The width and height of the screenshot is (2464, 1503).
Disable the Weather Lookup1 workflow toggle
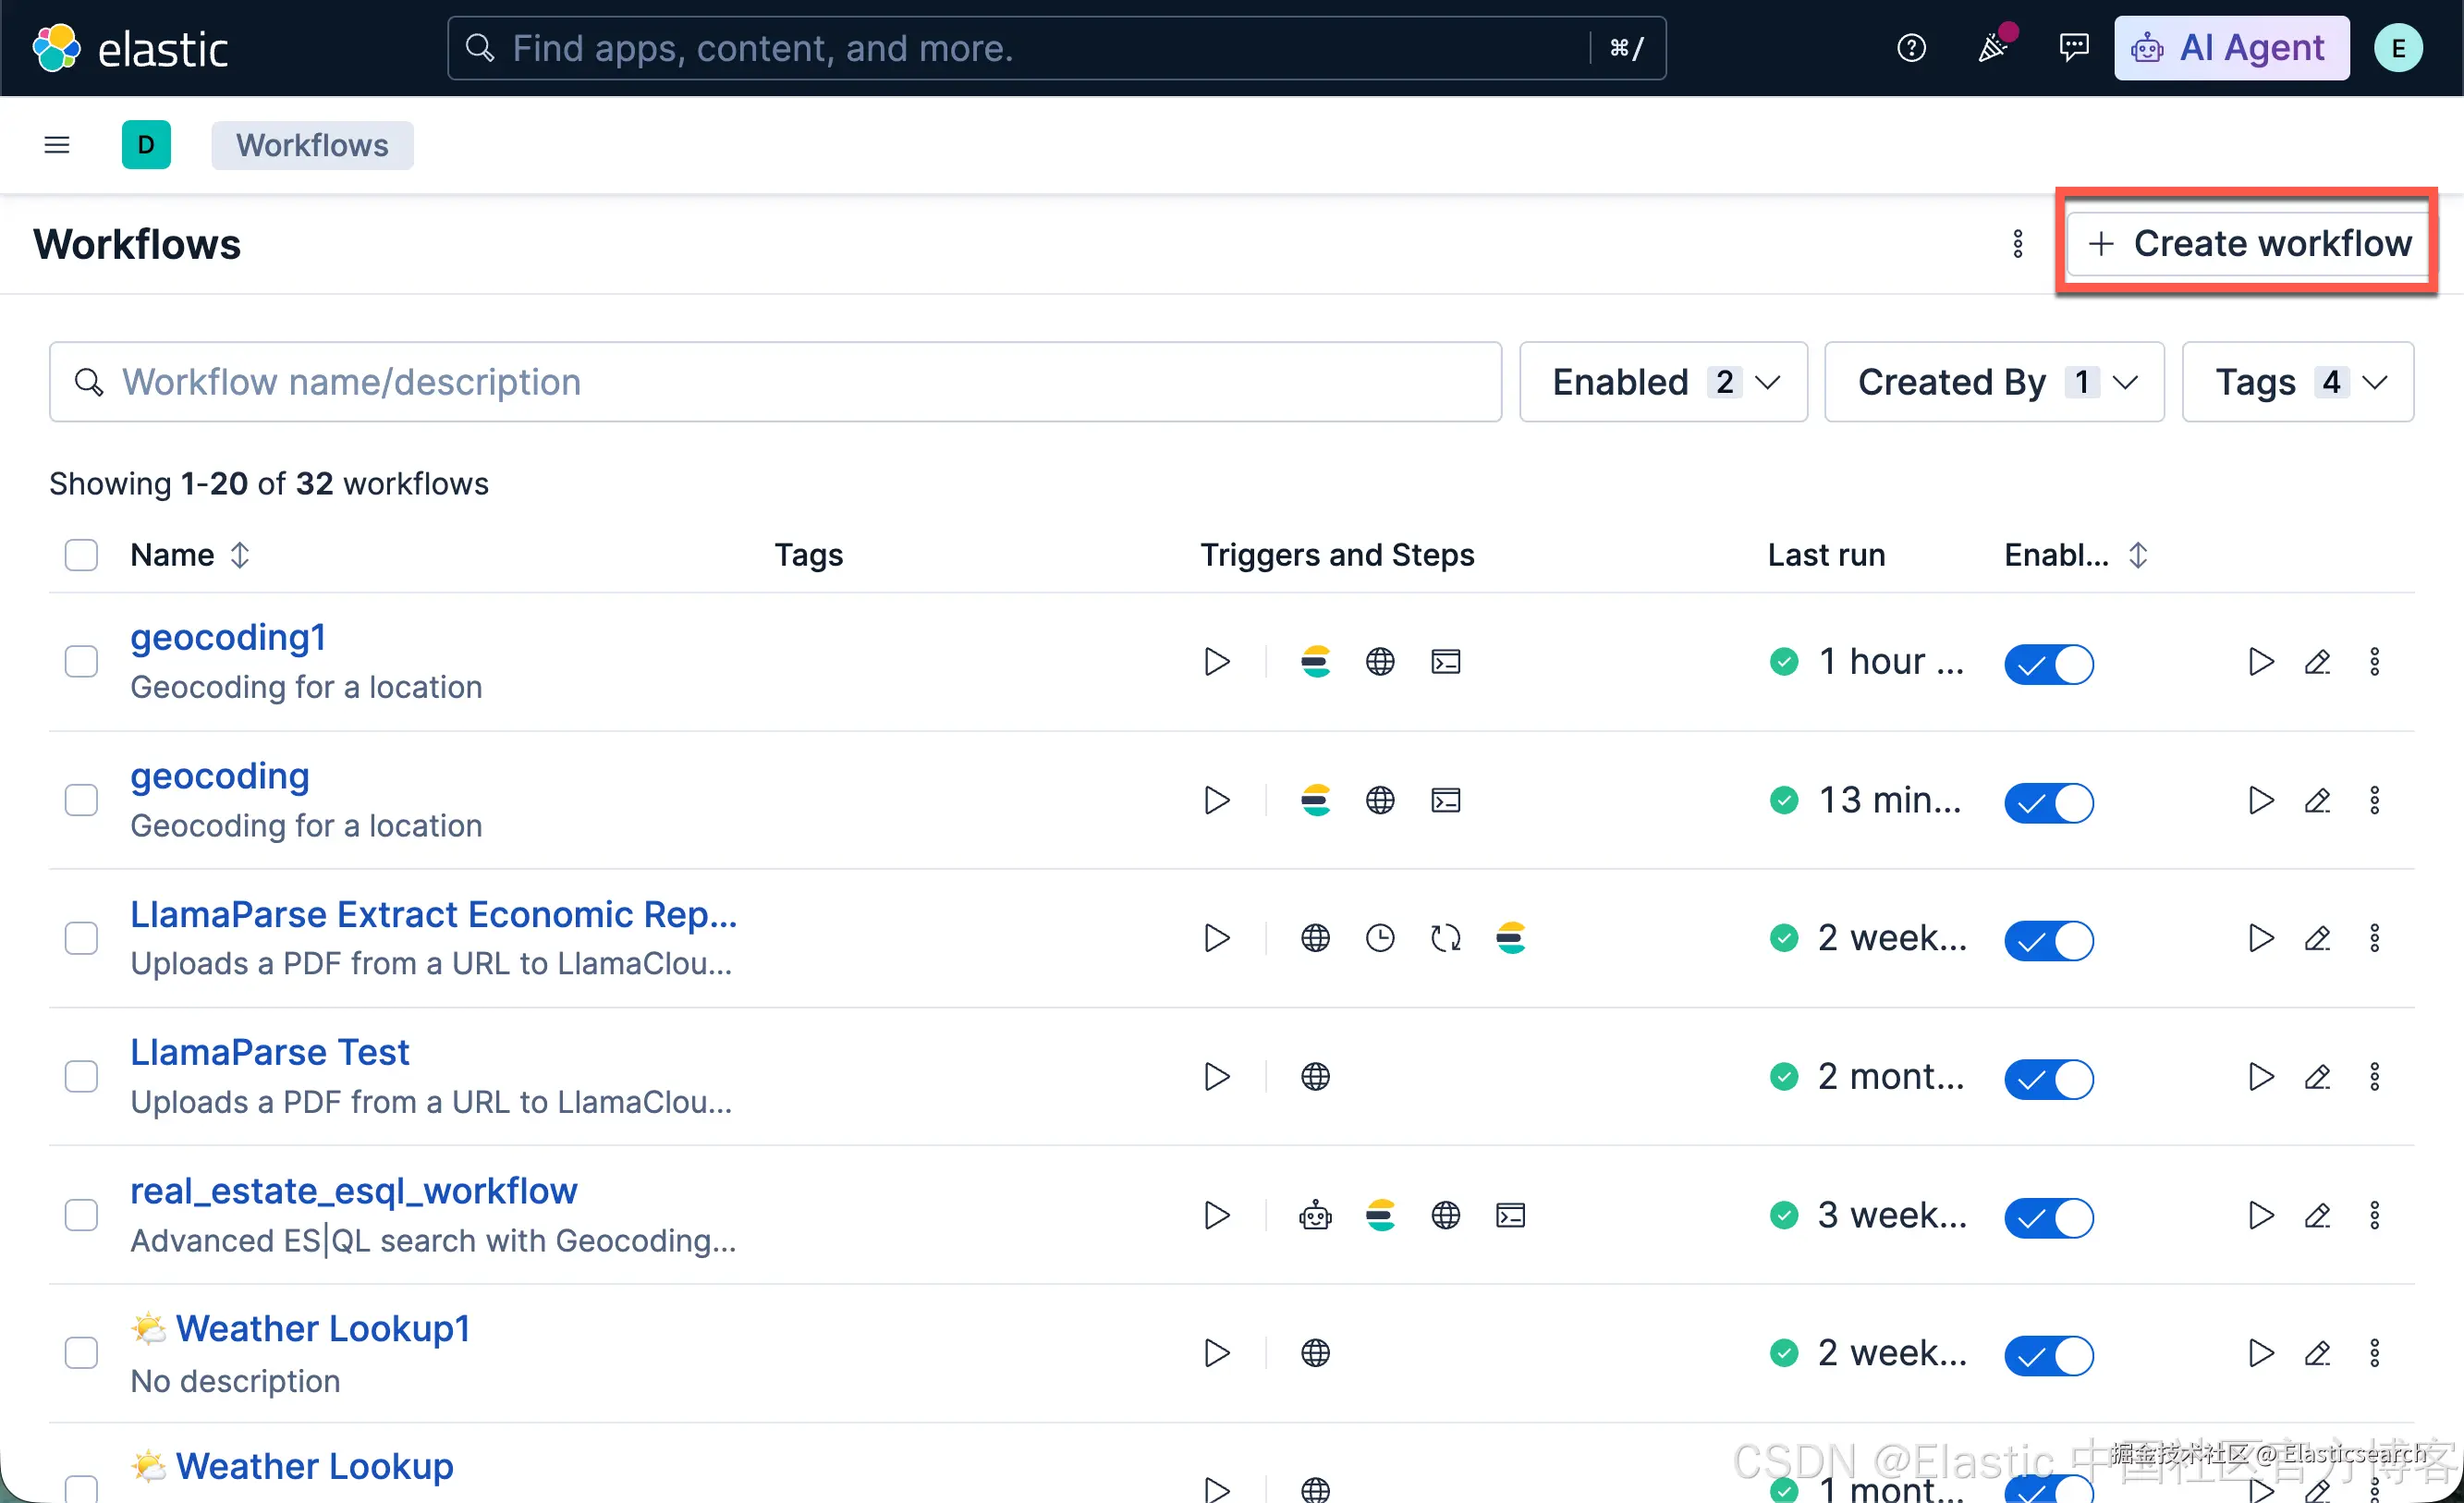point(2048,1355)
